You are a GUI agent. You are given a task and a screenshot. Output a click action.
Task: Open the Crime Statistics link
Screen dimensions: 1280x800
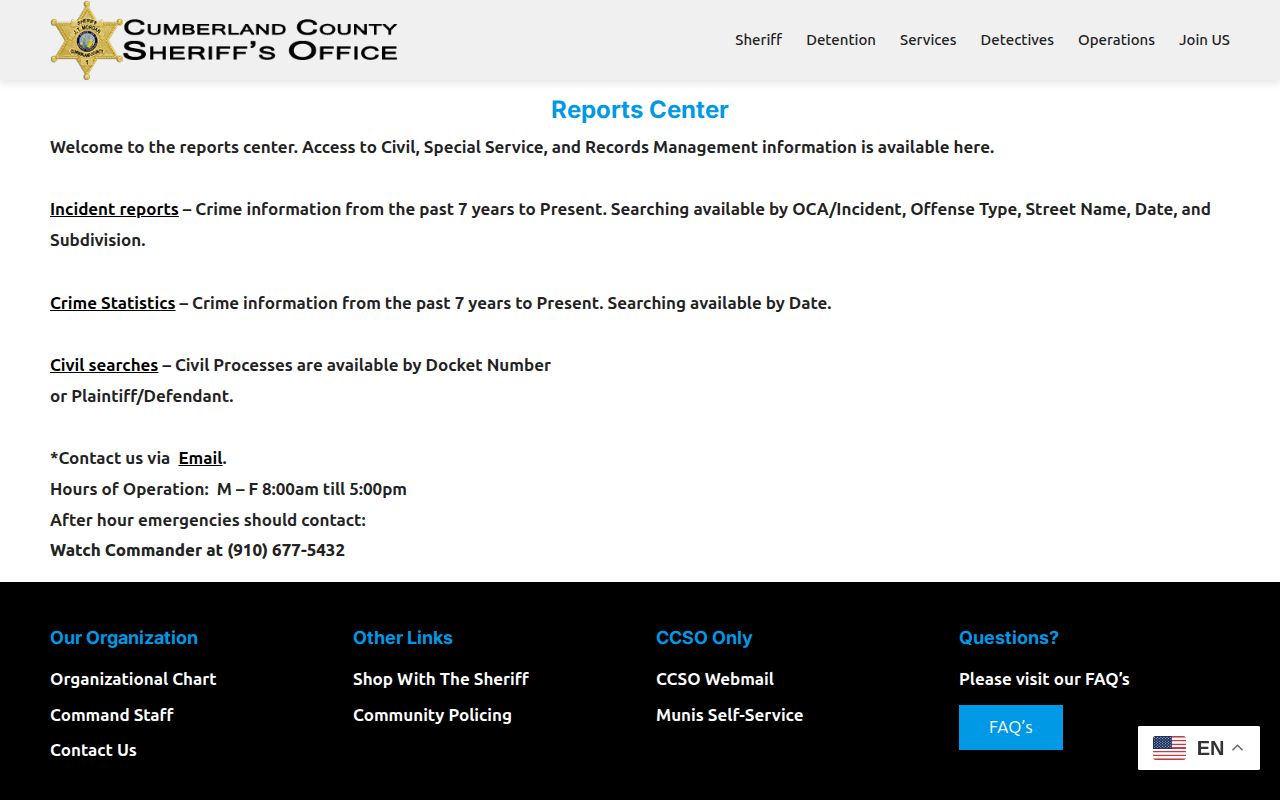click(x=113, y=303)
